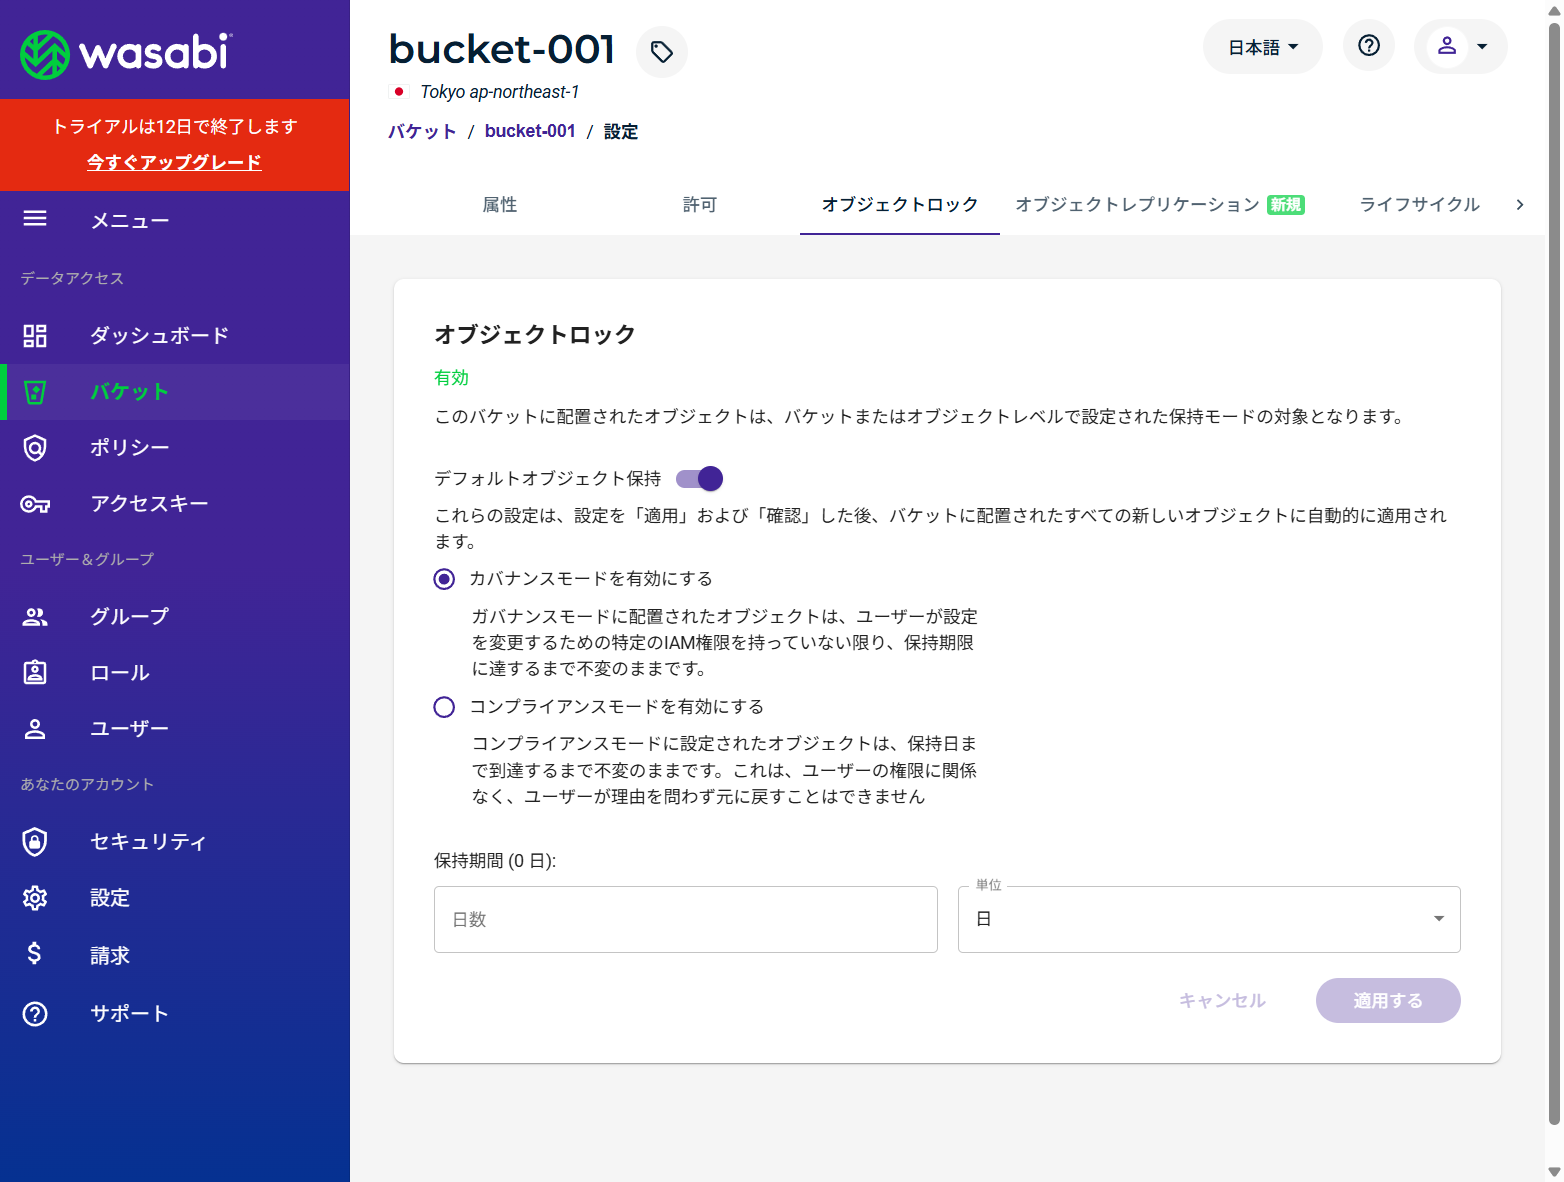This screenshot has width=1564, height=1182.
Task: Click the tag icon next to bucket-001
Action: (662, 52)
